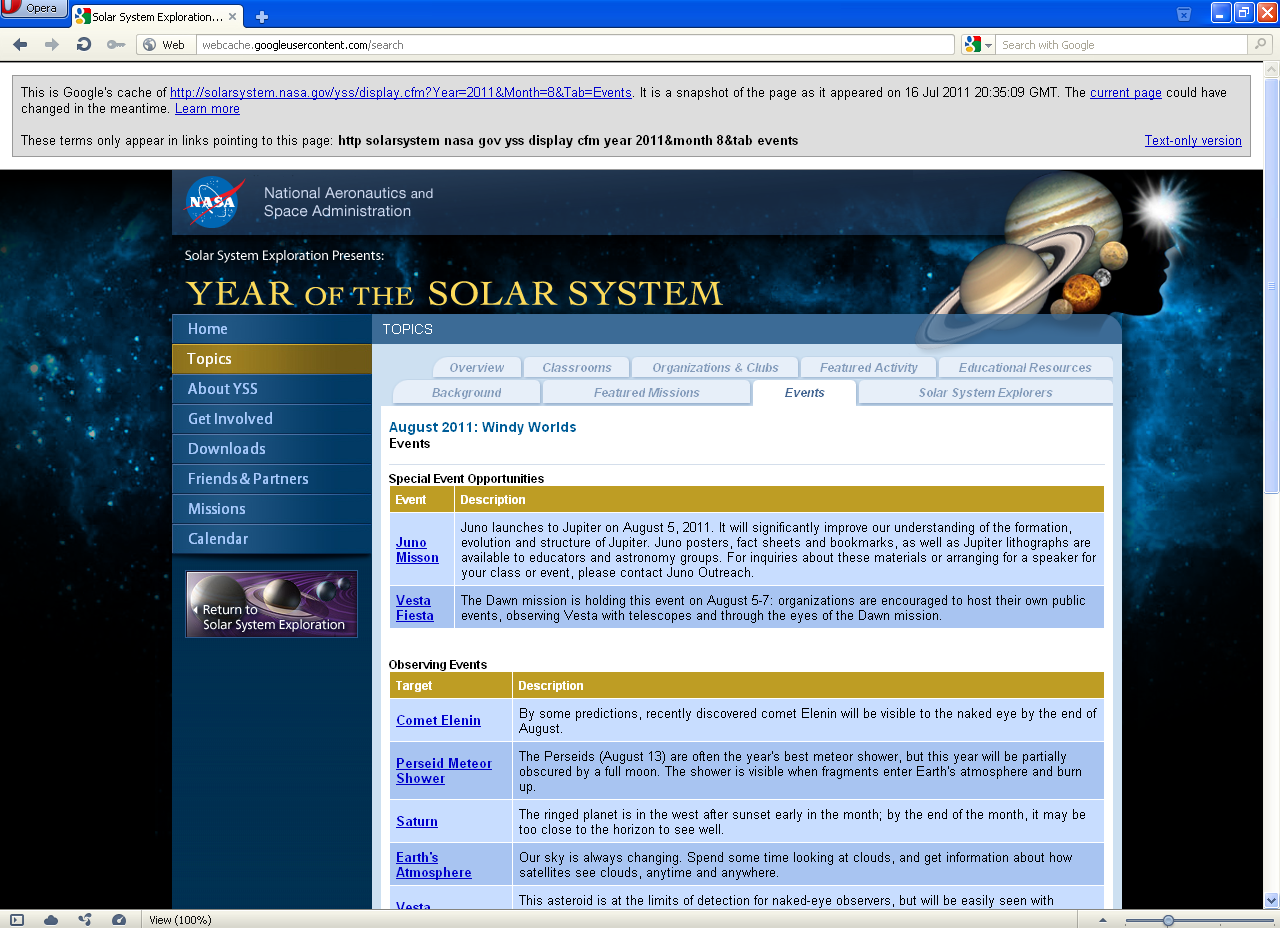1280x928 pixels.
Task: Open Downloads in the sidebar
Action: pyautogui.click(x=272, y=449)
